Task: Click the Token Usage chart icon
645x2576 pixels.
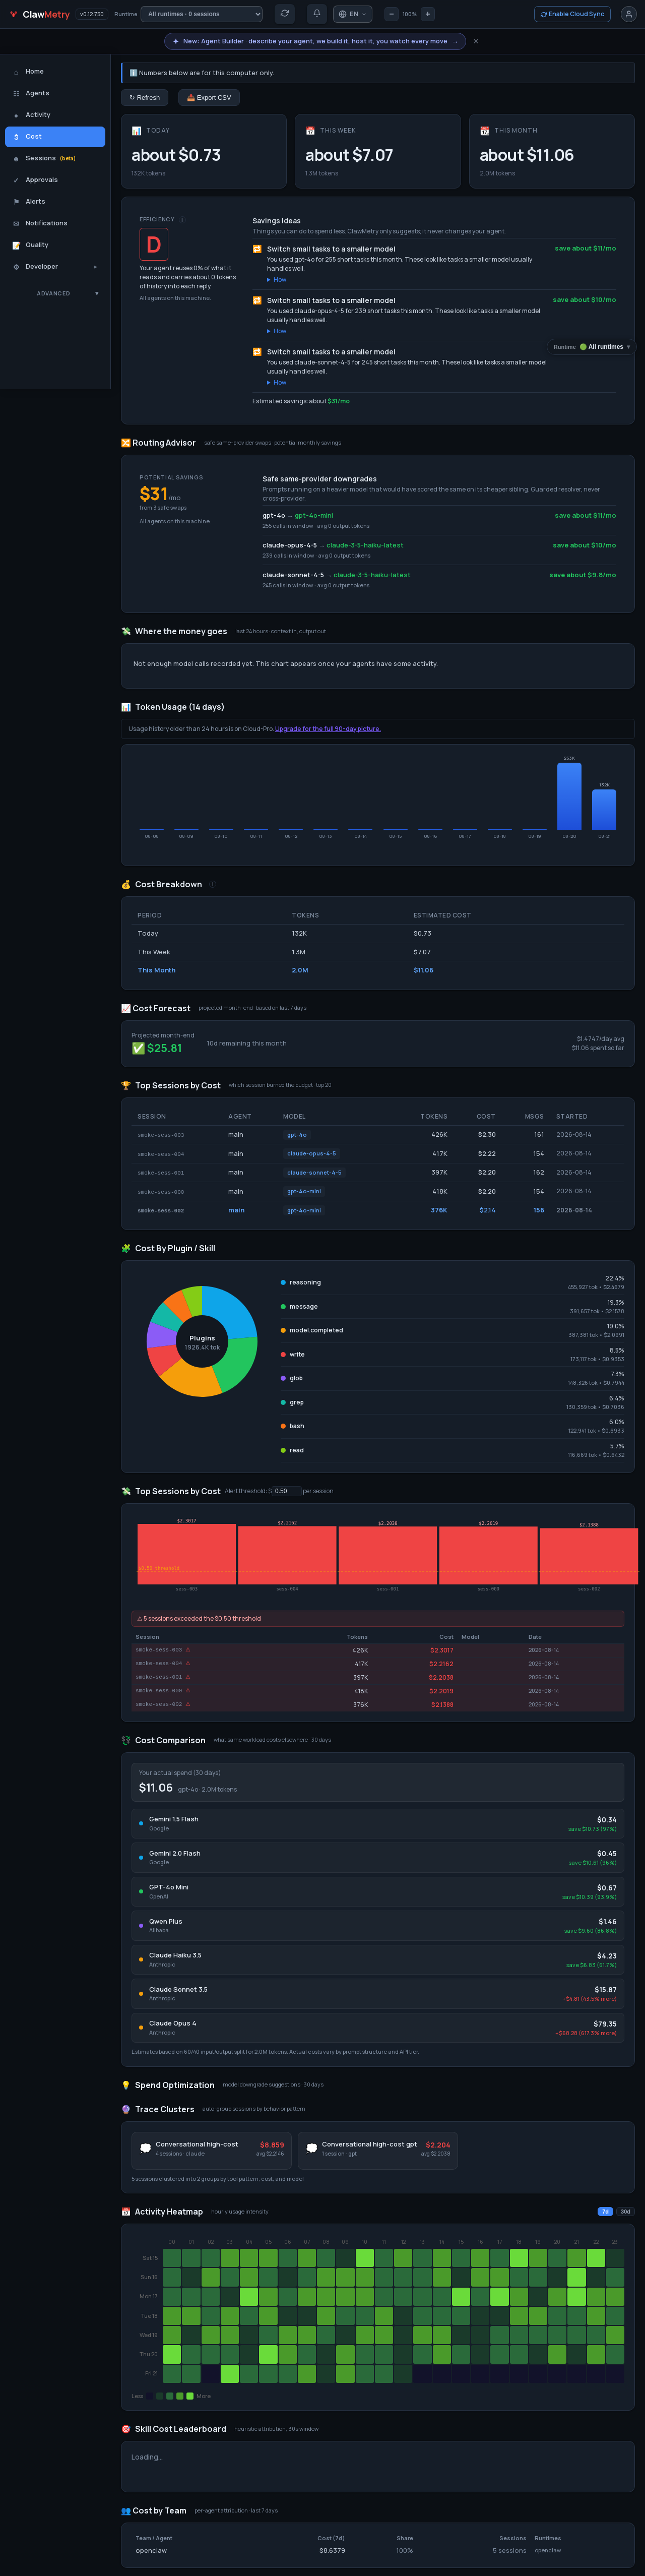Action: [126, 707]
